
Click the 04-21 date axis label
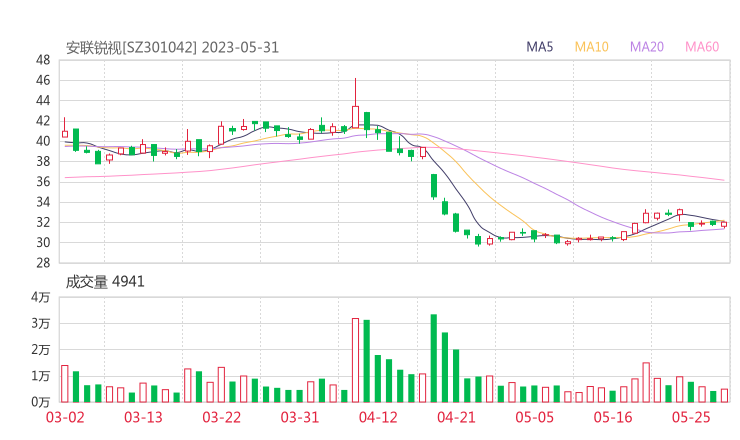tap(456, 417)
